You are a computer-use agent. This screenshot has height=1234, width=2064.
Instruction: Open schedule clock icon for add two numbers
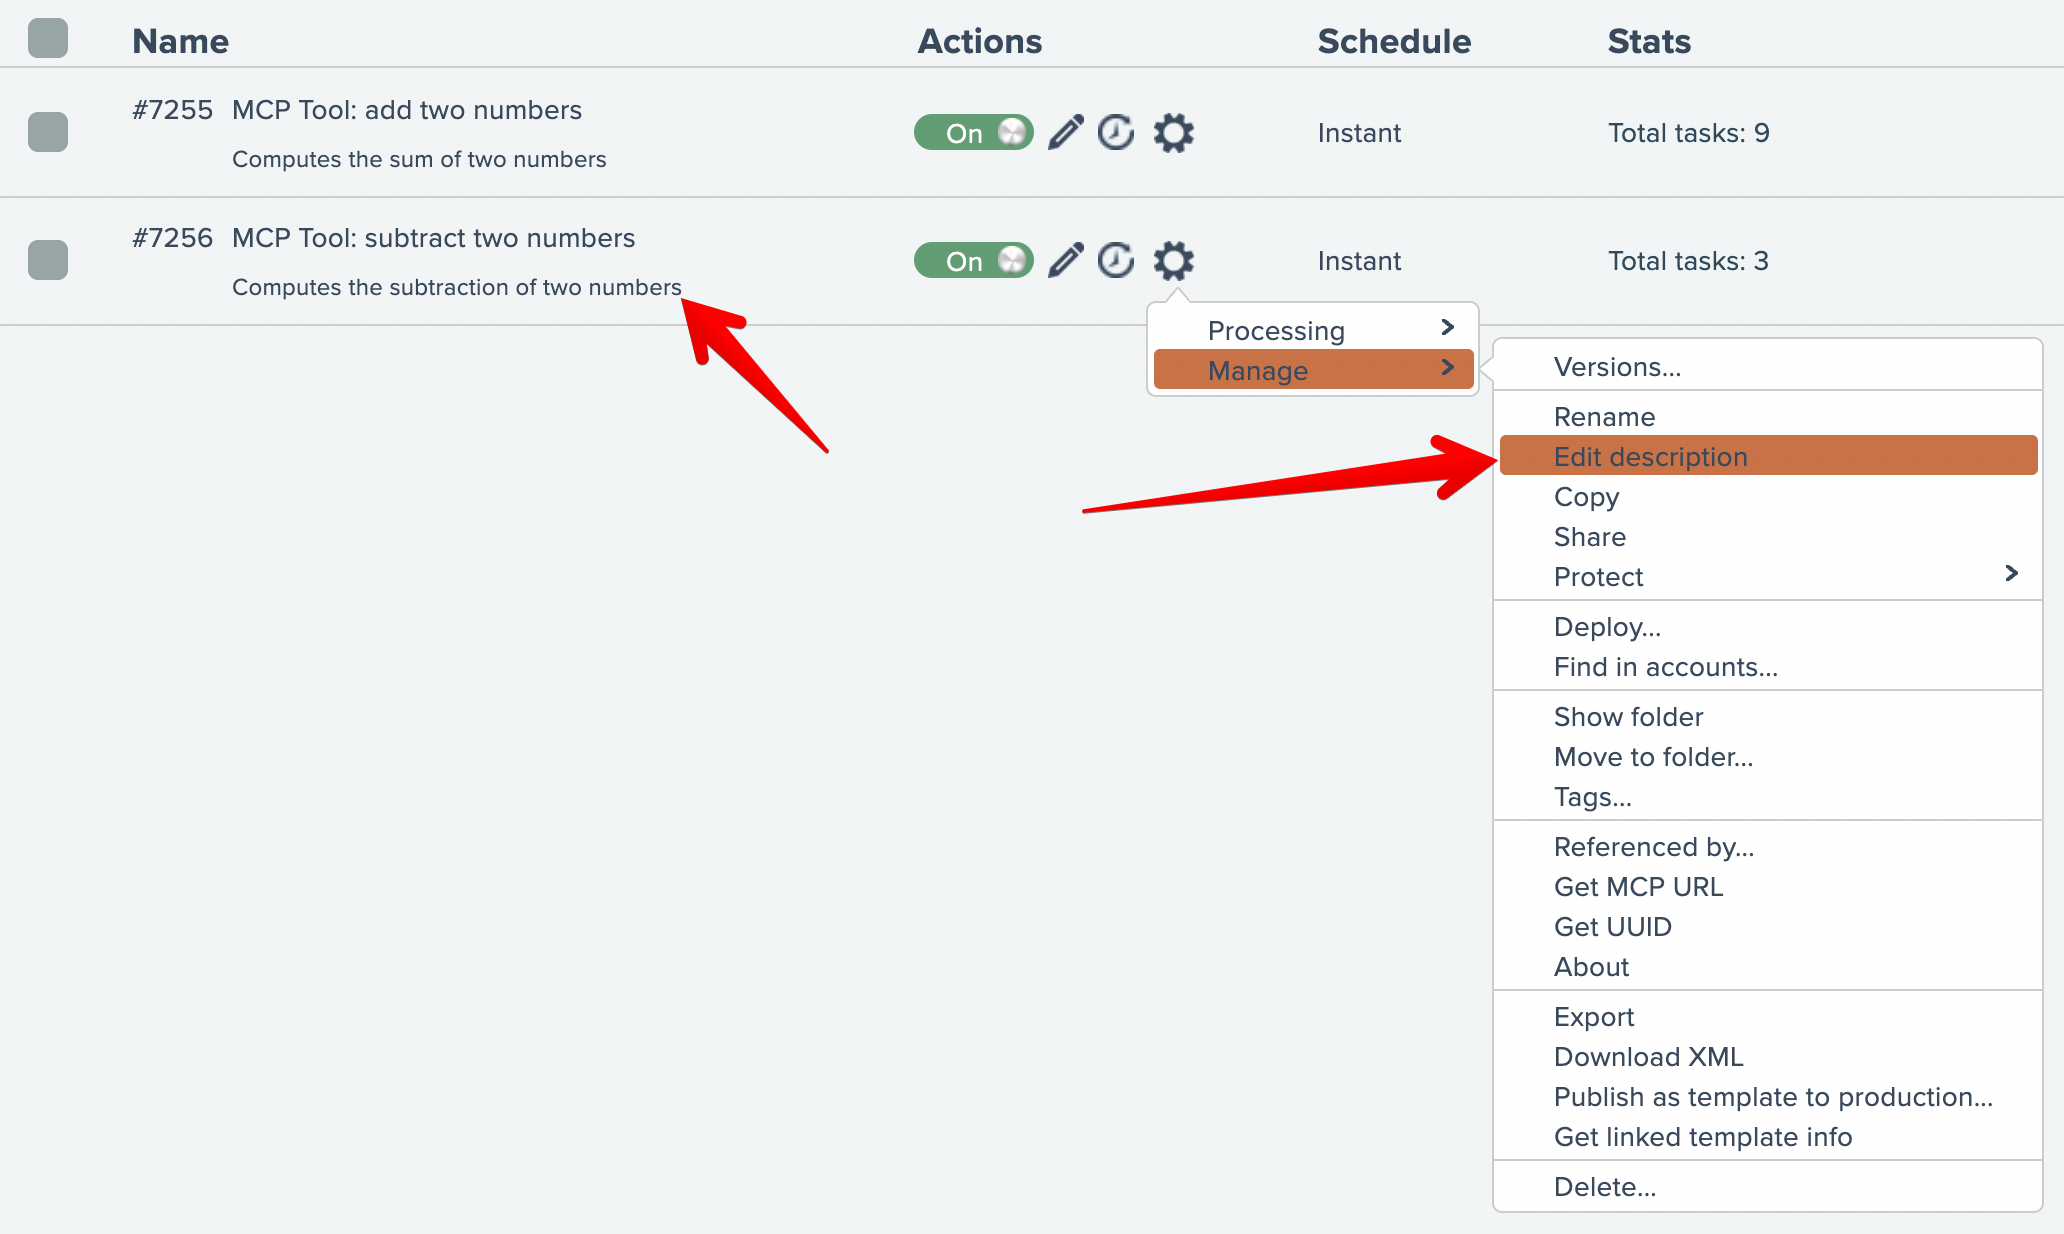[x=1116, y=132]
